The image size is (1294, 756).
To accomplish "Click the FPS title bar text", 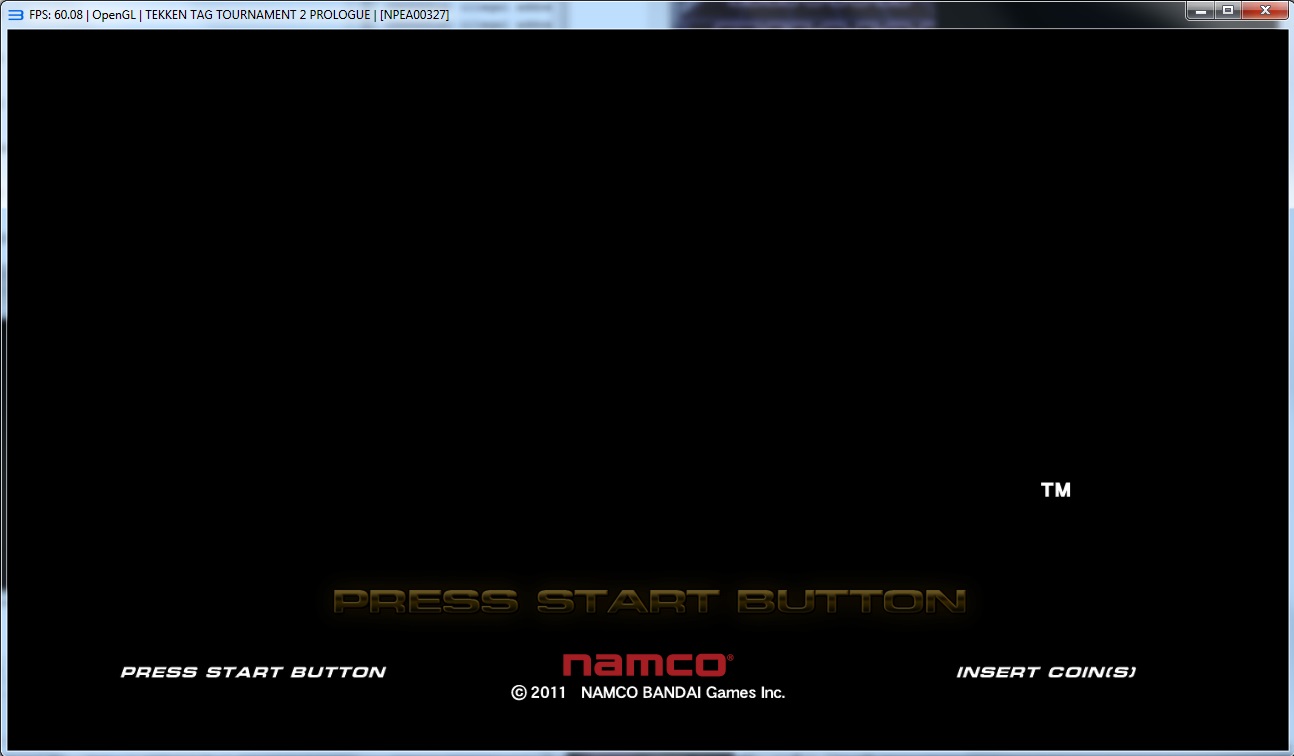I will pyautogui.click(x=239, y=14).
